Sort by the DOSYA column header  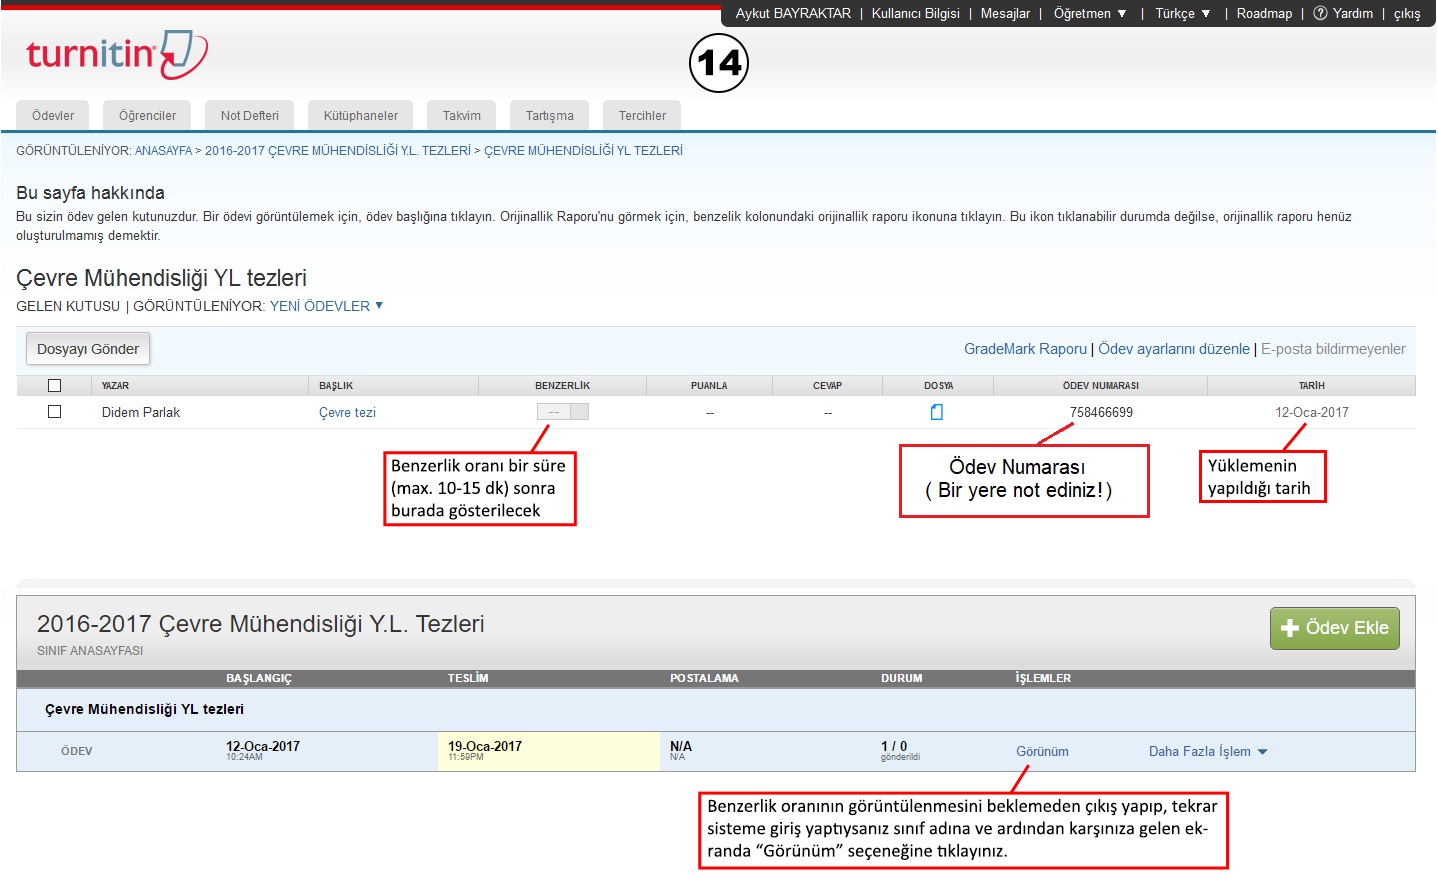tap(938, 386)
